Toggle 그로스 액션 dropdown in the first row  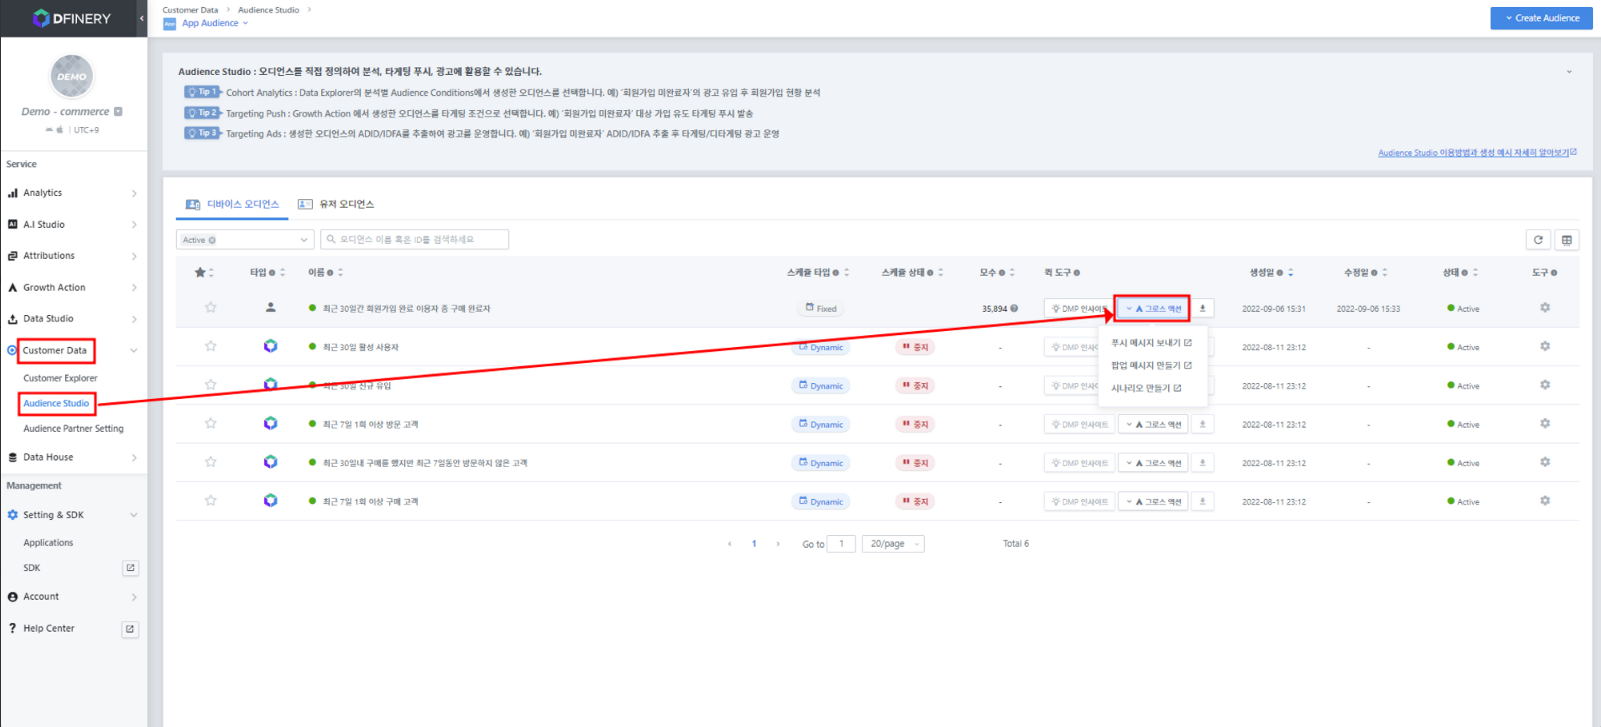pos(1153,308)
